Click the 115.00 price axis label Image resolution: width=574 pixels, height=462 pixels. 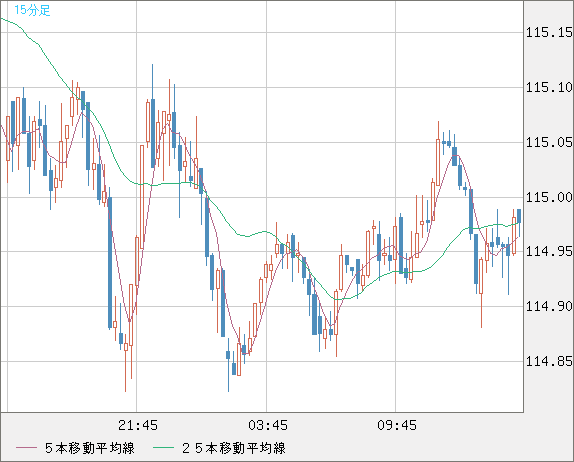tap(549, 197)
